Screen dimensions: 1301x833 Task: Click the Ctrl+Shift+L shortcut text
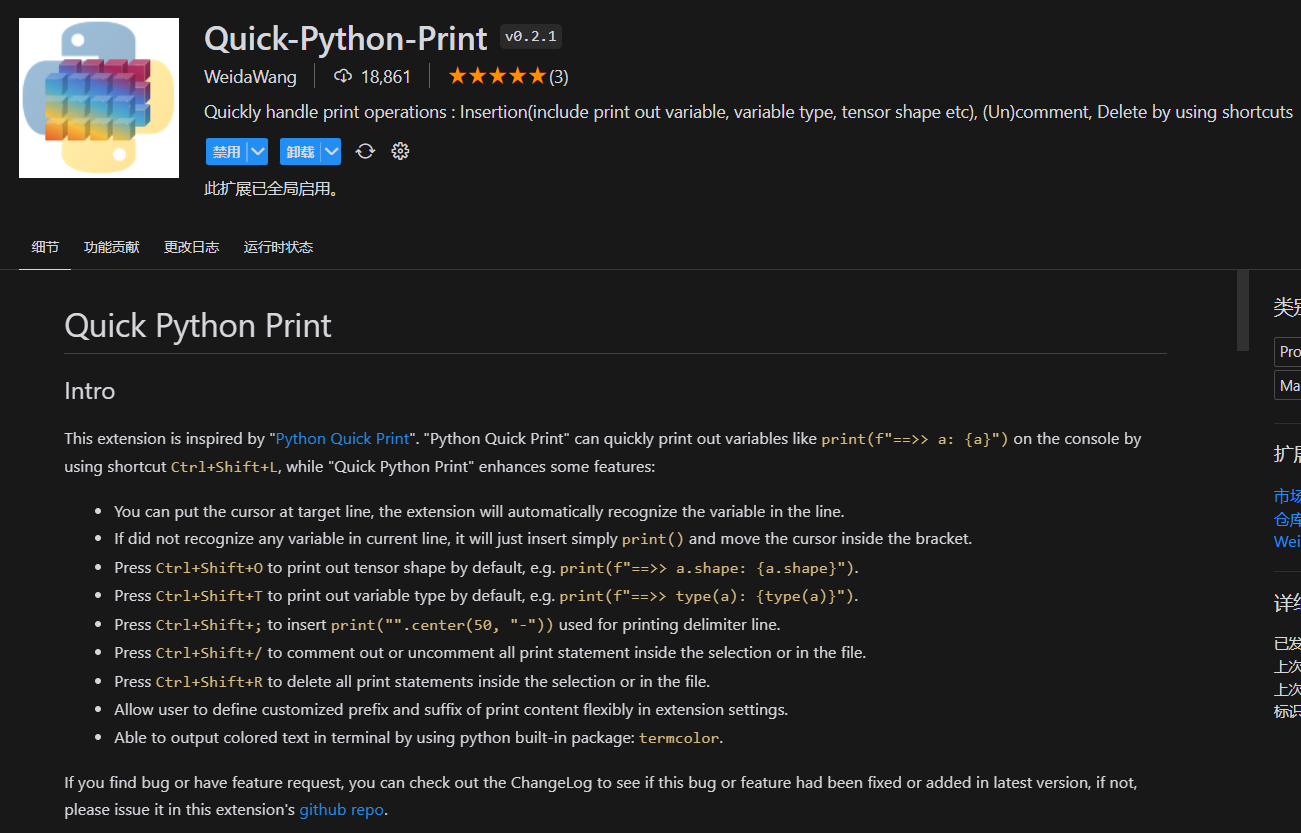[x=225, y=467]
